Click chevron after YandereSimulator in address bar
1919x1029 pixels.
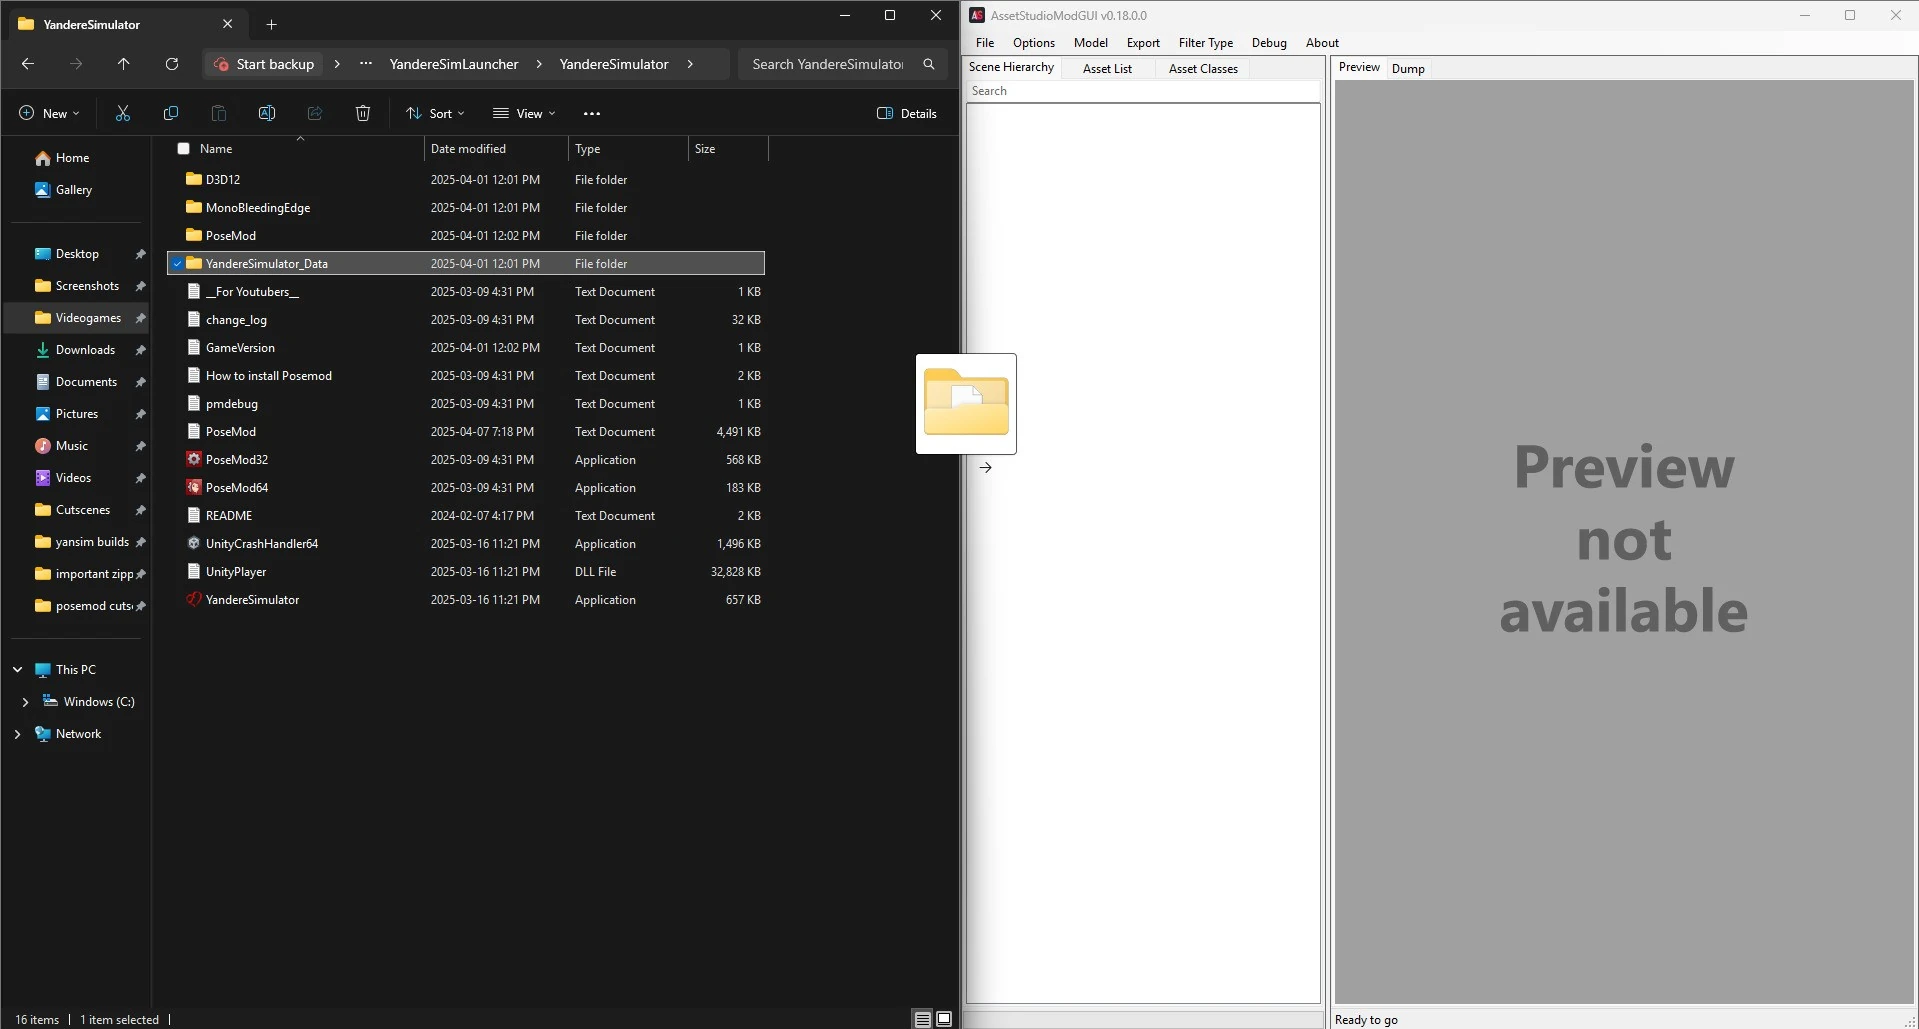690,64
